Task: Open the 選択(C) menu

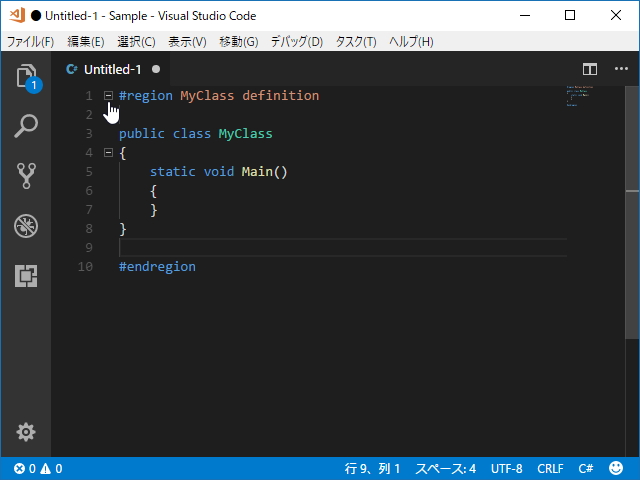Action: tap(136, 41)
